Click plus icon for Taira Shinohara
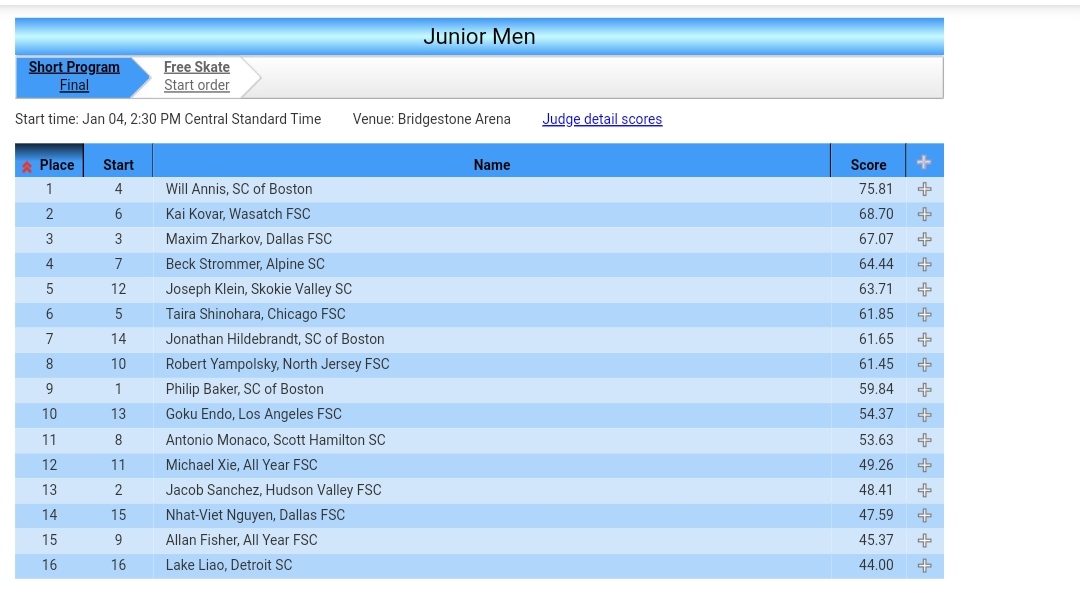 click(x=924, y=314)
